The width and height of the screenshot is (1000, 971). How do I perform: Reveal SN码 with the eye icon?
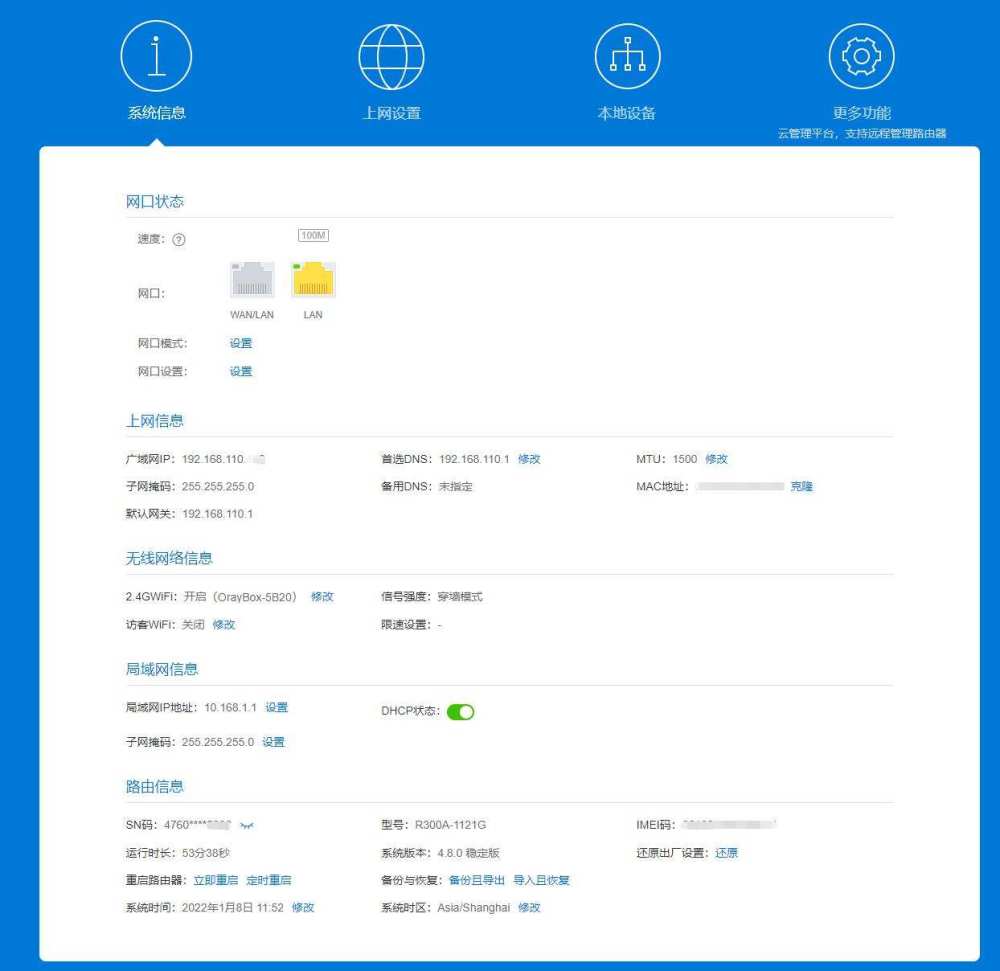click(247, 826)
